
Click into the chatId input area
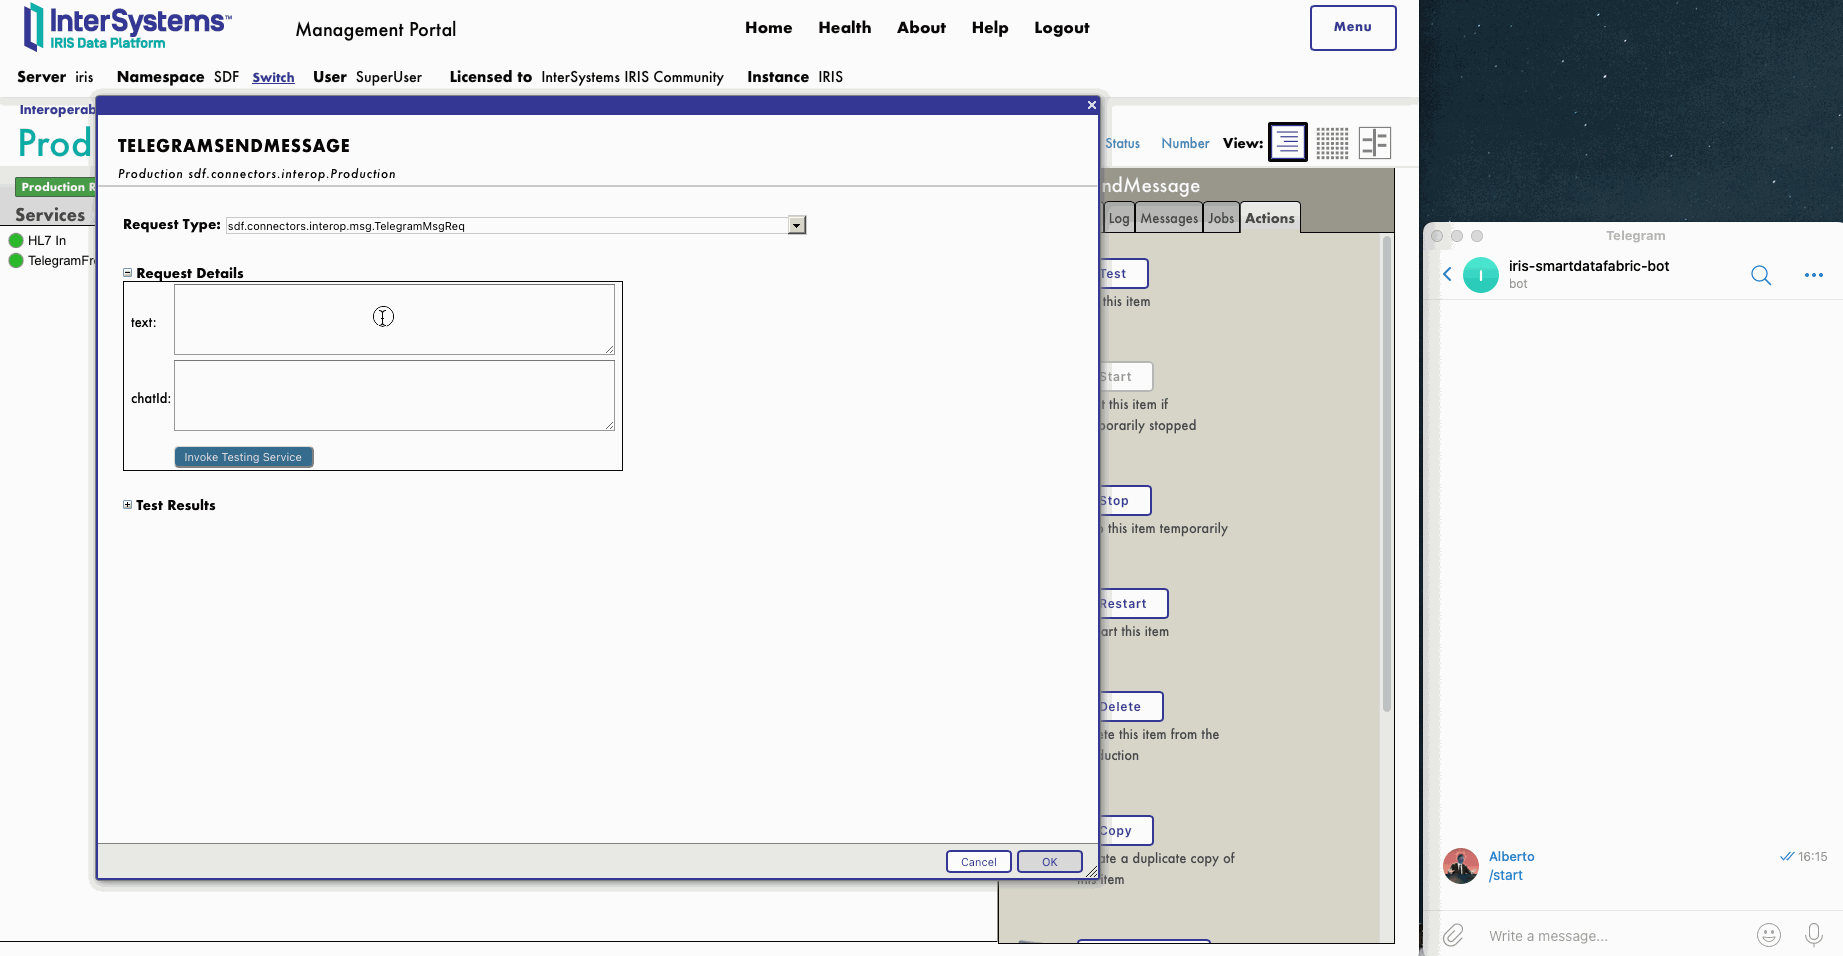(394, 395)
